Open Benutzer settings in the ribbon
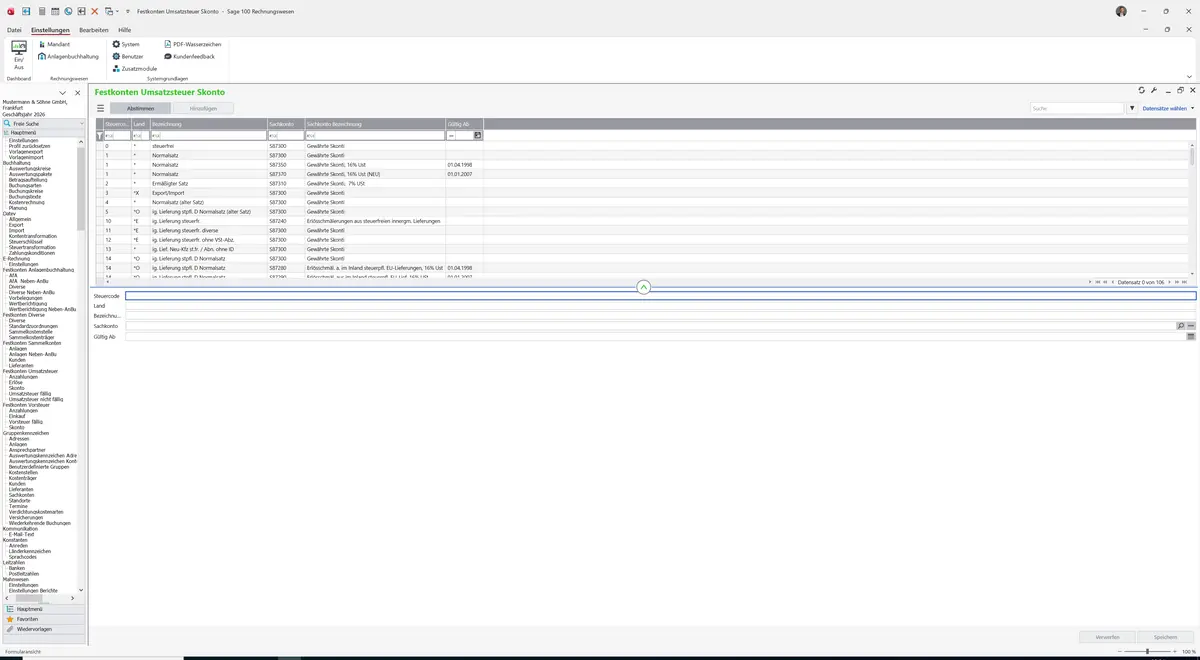The width and height of the screenshot is (1200, 660). pos(128,56)
